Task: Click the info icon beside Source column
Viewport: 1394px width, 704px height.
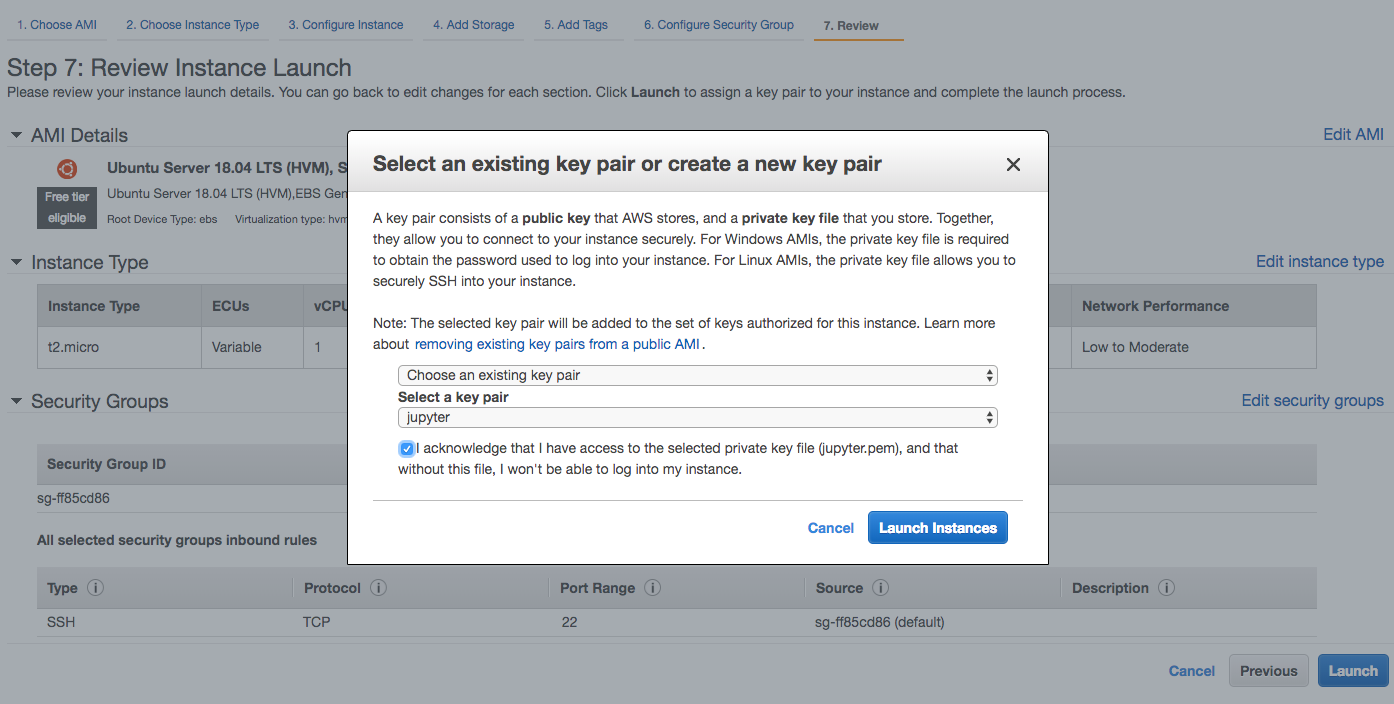Action: 880,588
